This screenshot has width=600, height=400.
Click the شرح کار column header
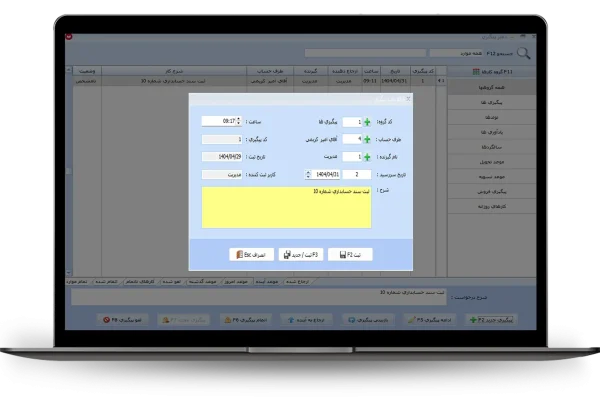coord(174,71)
